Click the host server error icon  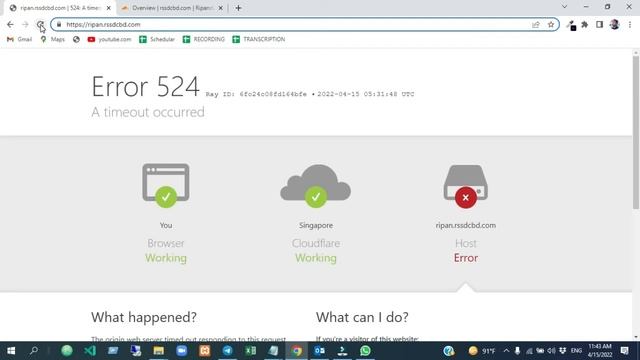[x=466, y=186]
